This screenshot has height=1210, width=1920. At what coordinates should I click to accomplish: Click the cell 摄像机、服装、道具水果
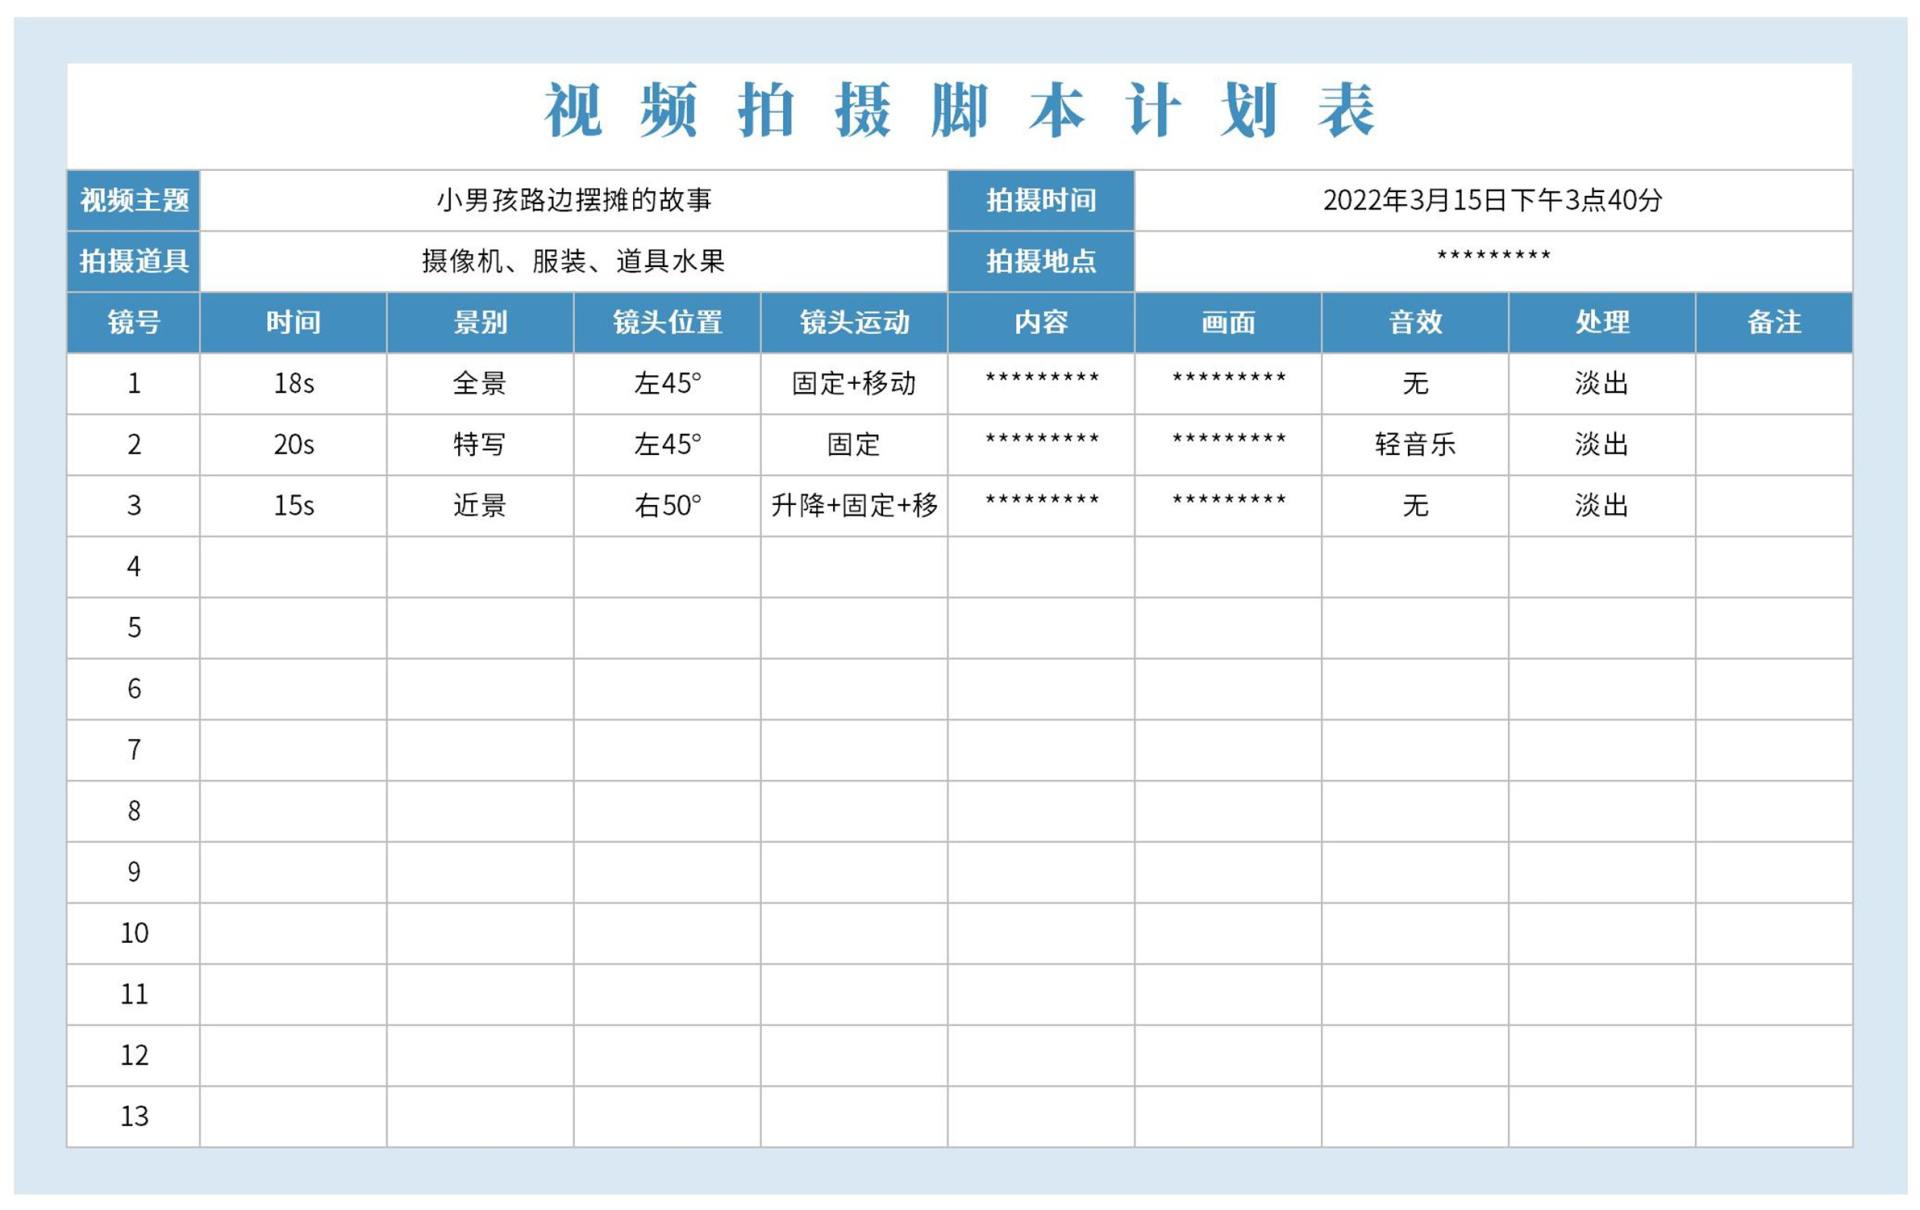[574, 262]
